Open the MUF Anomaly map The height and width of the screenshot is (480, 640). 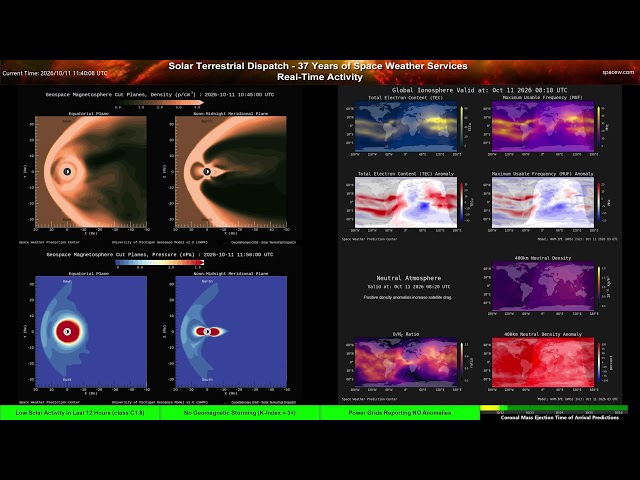(x=543, y=202)
